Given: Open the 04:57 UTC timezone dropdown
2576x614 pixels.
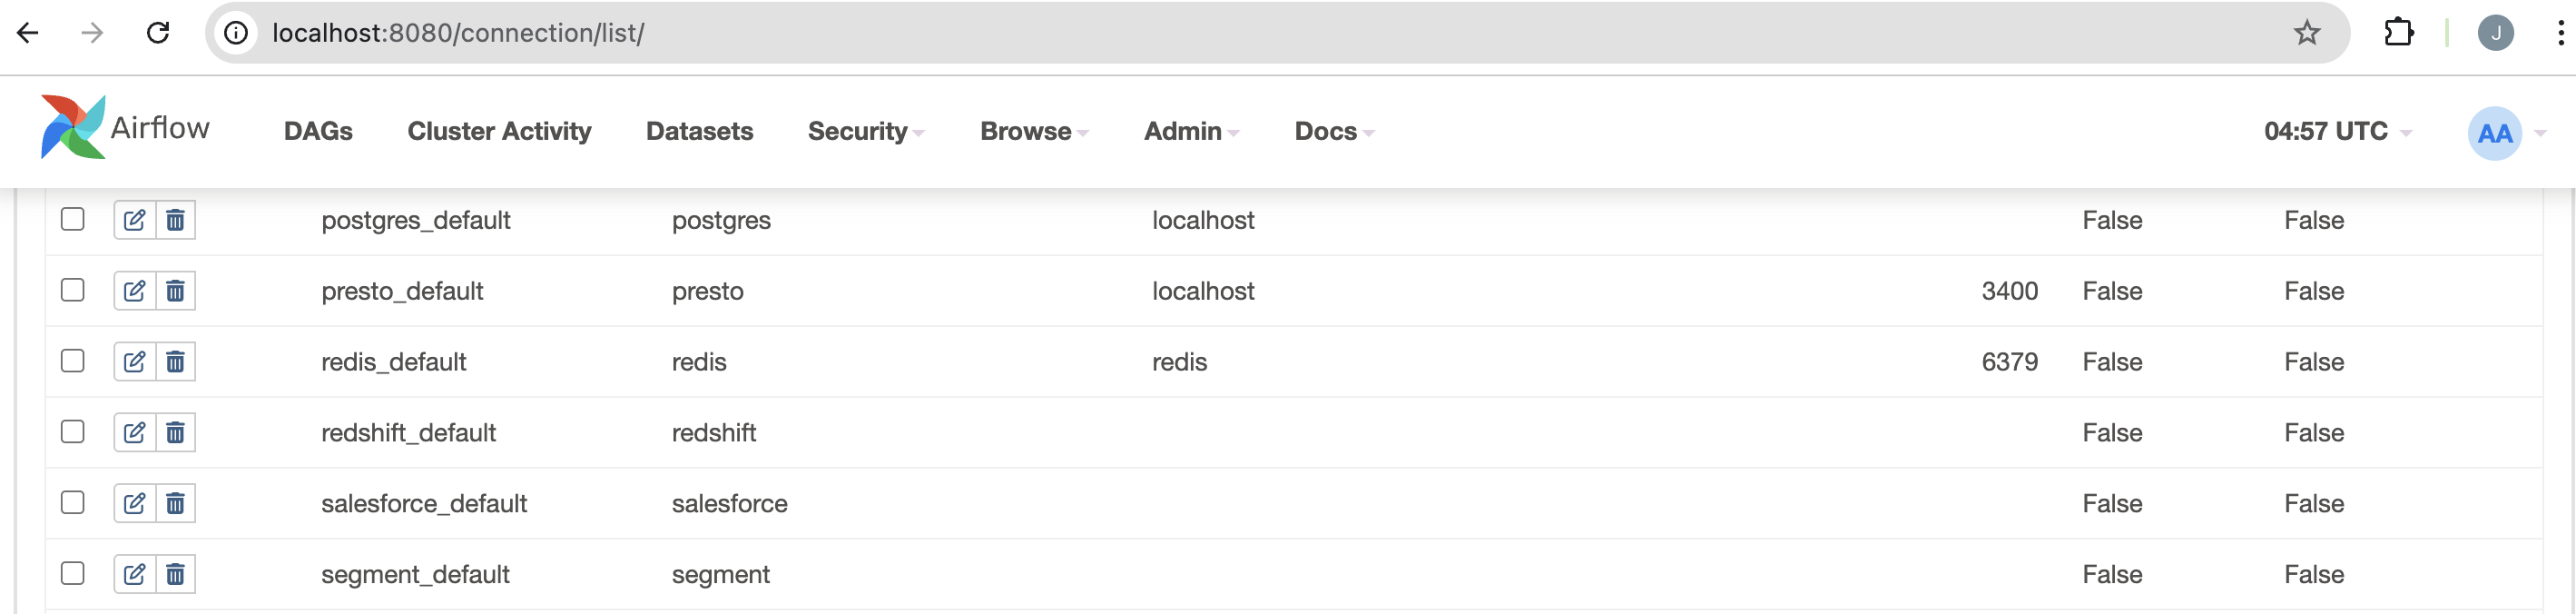Looking at the screenshot, I should click(x=2337, y=131).
